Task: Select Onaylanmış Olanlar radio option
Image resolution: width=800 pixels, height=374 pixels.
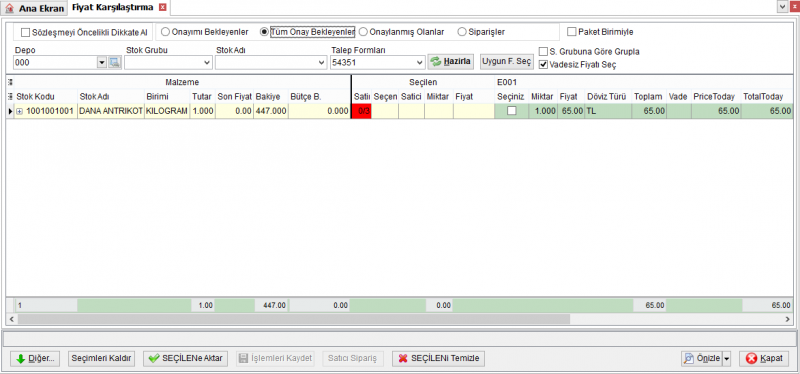Action: tap(363, 32)
